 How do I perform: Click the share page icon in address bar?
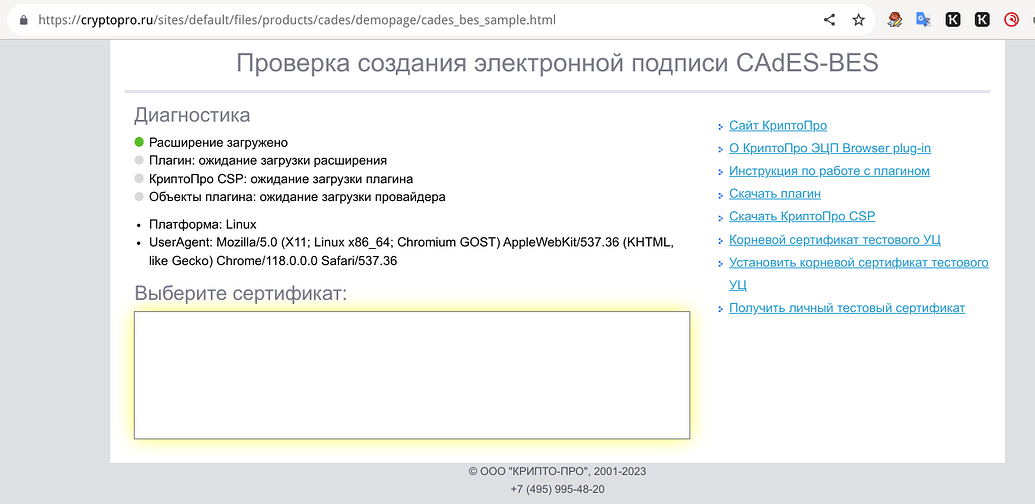click(829, 20)
